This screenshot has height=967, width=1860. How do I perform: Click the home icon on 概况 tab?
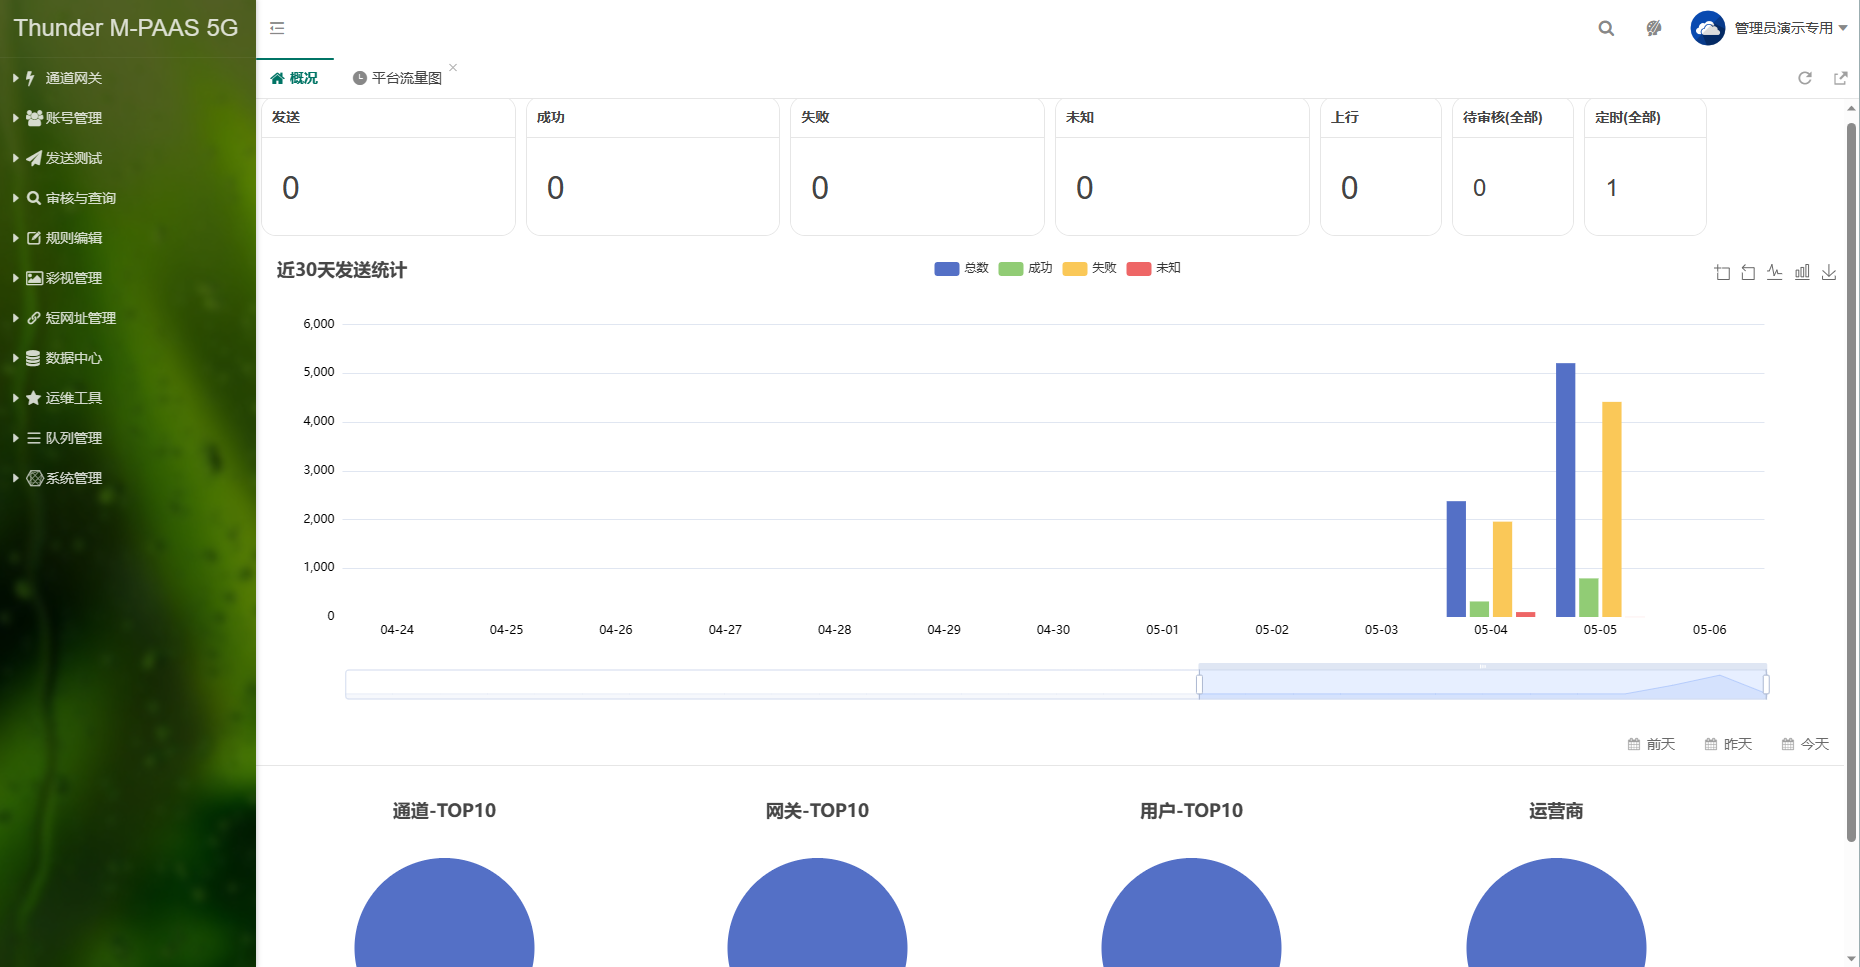tap(277, 78)
